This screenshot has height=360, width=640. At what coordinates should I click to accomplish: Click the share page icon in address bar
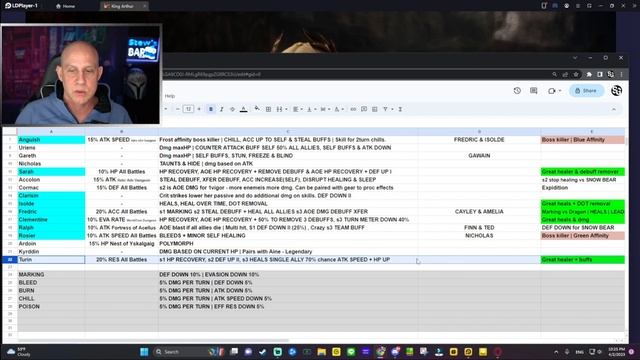click(x=565, y=74)
